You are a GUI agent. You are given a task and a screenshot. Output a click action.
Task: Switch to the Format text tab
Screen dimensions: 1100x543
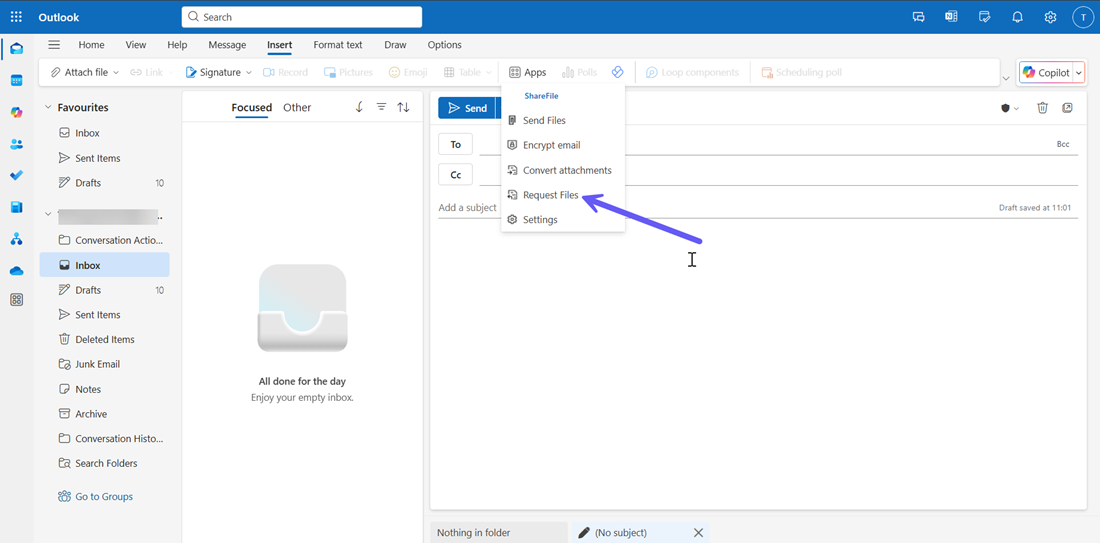(337, 45)
